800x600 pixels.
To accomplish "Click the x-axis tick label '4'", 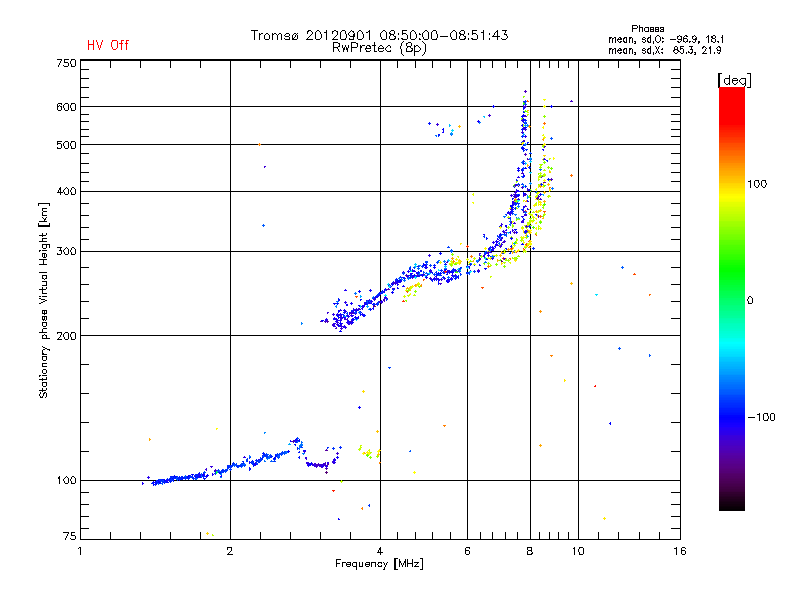I will pyautogui.click(x=380, y=551).
